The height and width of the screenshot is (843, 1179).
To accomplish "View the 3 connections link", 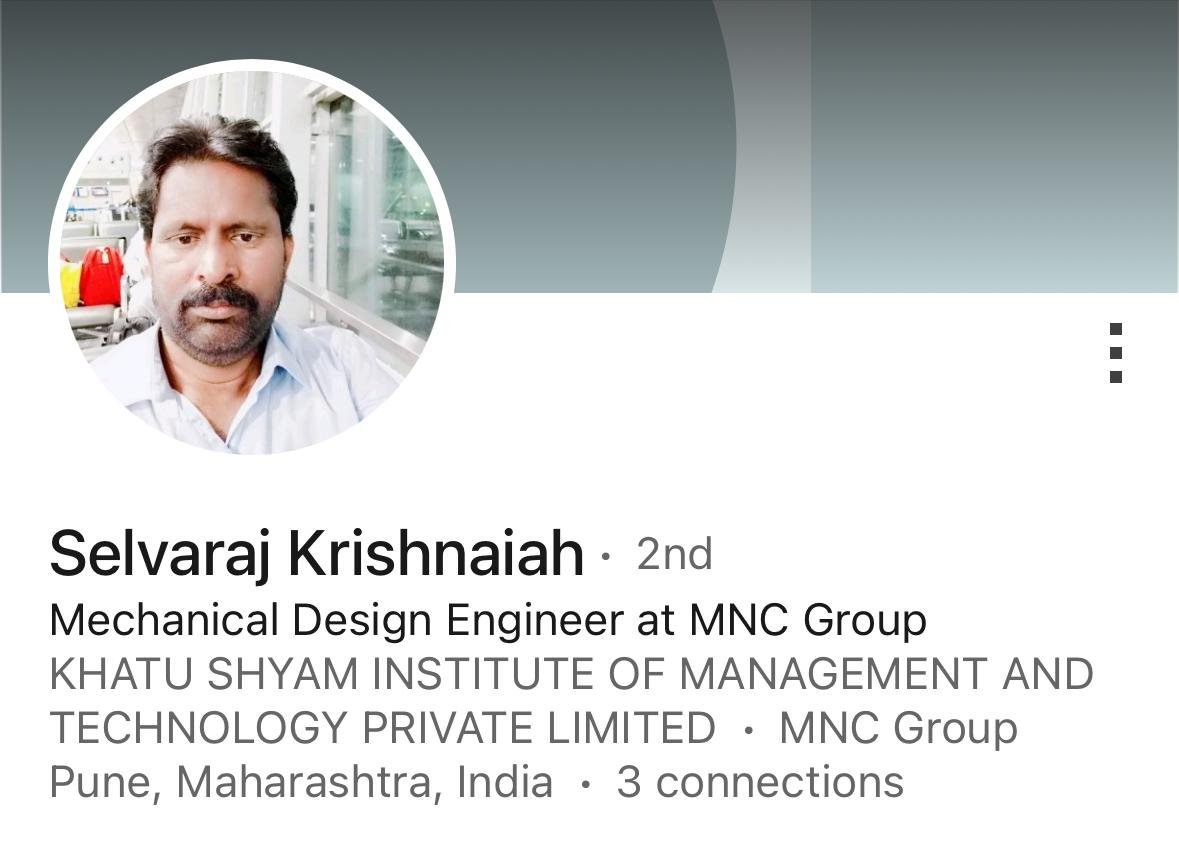I will tap(760, 782).
